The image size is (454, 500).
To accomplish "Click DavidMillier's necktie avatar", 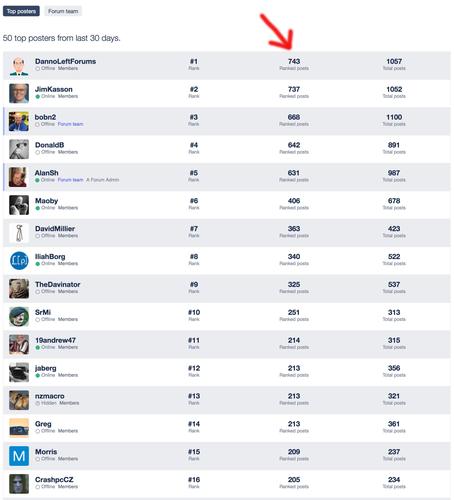I will 19,233.
